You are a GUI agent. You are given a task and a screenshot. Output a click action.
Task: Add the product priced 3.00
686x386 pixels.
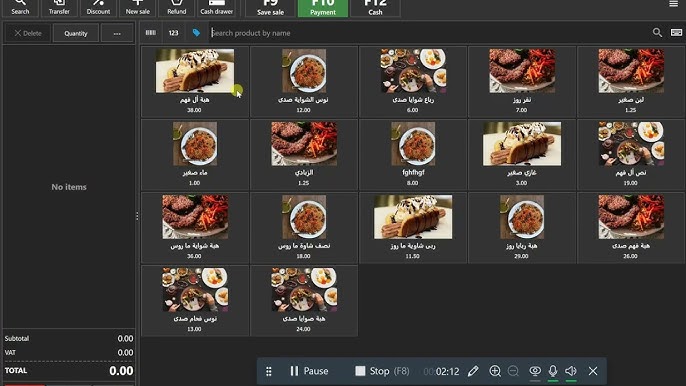coord(522,154)
